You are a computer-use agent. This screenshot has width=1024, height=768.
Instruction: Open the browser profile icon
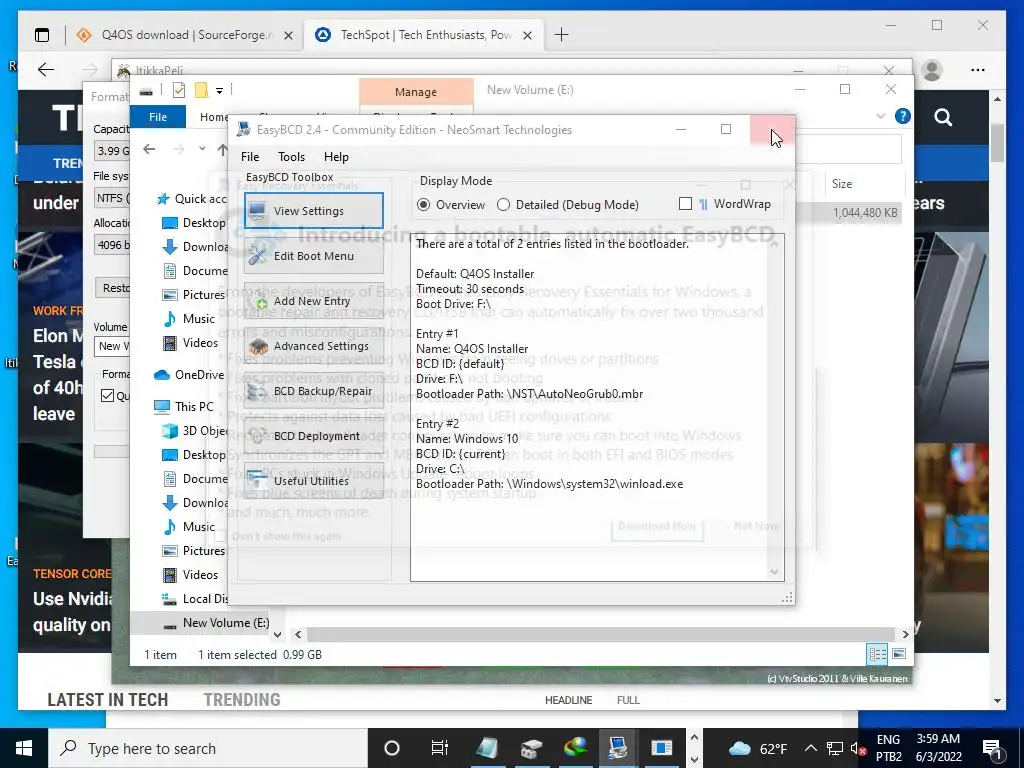click(932, 70)
